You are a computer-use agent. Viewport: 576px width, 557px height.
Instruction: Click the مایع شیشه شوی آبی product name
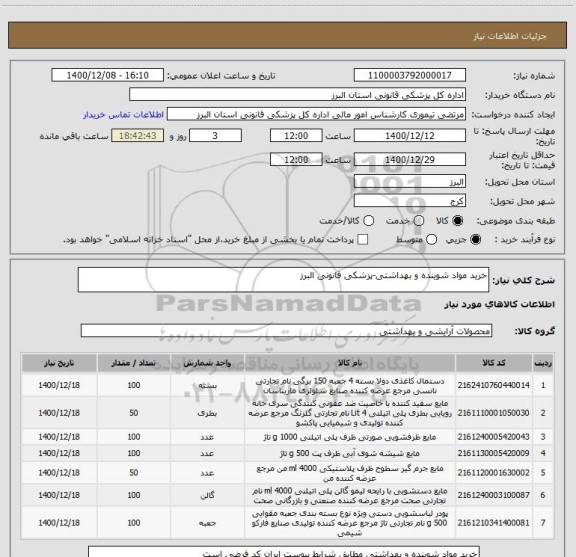tap(350, 454)
